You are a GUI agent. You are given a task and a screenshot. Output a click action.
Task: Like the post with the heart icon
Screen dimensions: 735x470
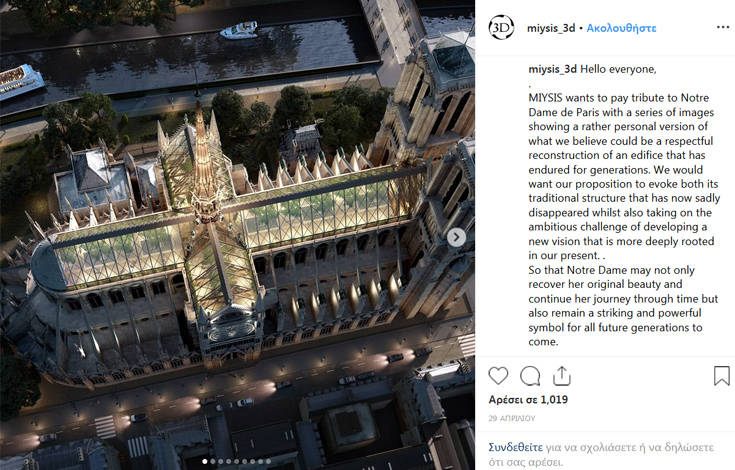pos(498,375)
